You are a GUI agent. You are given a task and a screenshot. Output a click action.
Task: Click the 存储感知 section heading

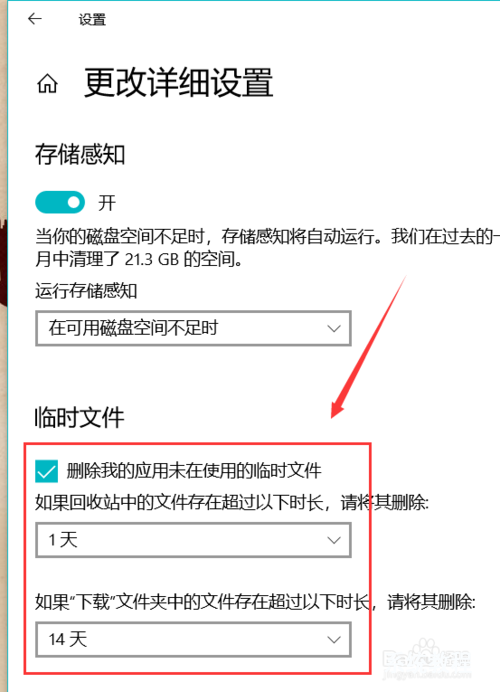click(x=80, y=154)
